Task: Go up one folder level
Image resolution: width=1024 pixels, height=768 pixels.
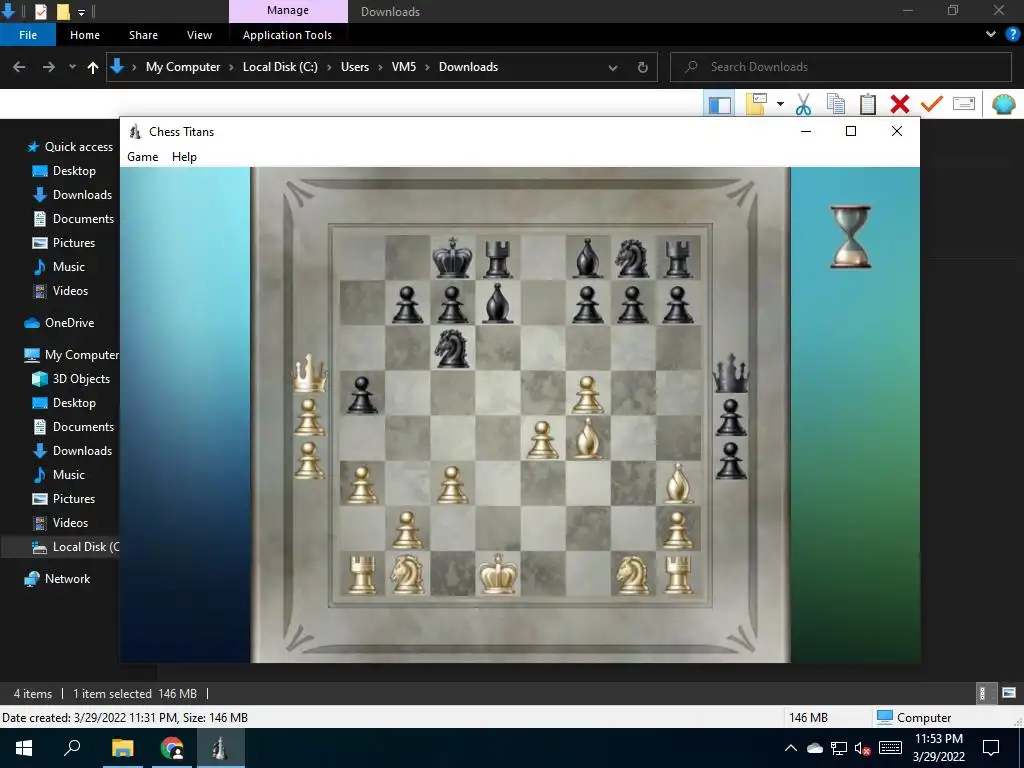Action: [x=93, y=67]
